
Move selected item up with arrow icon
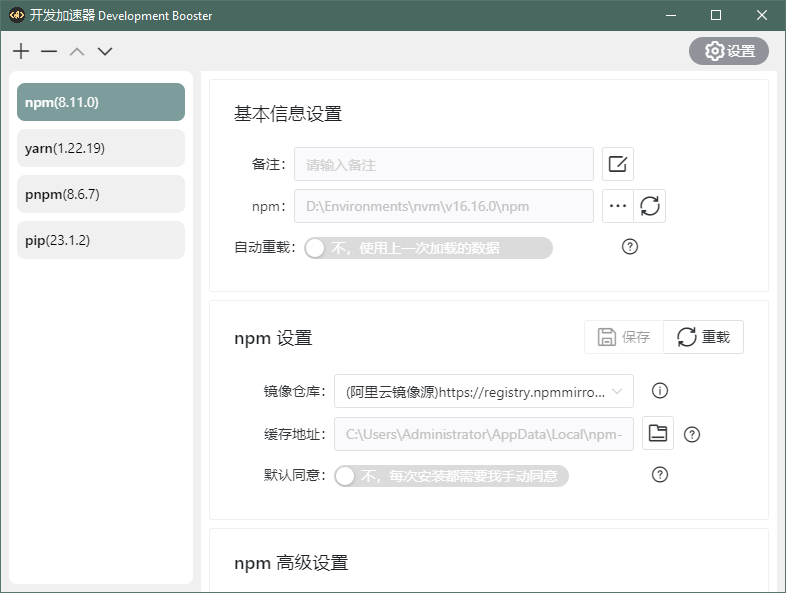77,51
